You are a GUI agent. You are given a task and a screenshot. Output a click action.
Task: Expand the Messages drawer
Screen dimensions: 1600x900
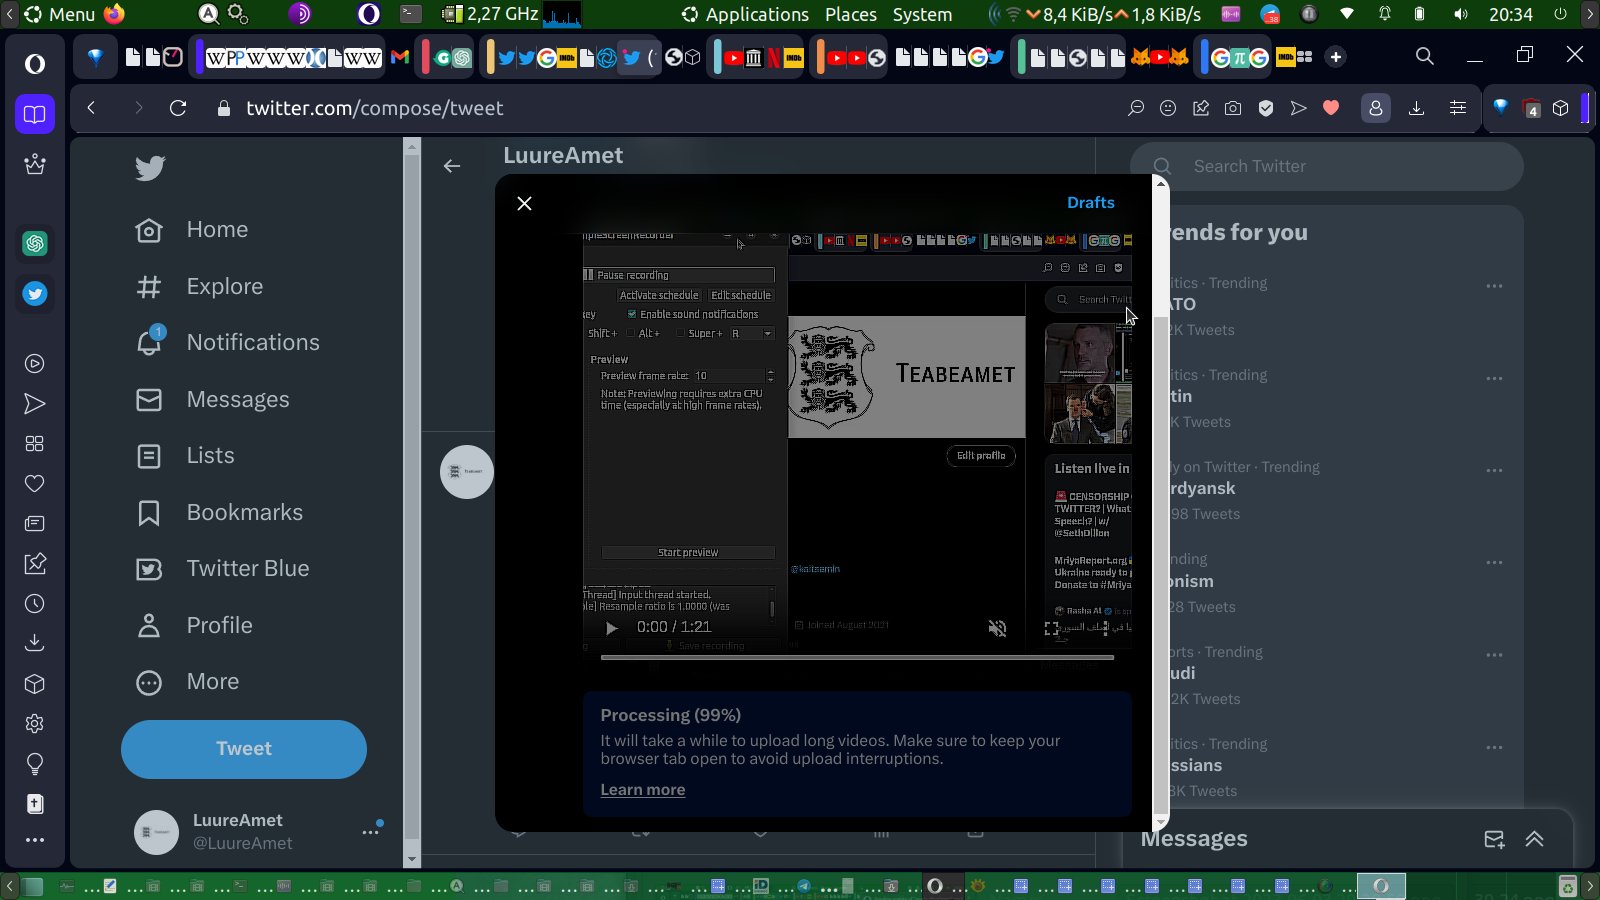click(1534, 839)
